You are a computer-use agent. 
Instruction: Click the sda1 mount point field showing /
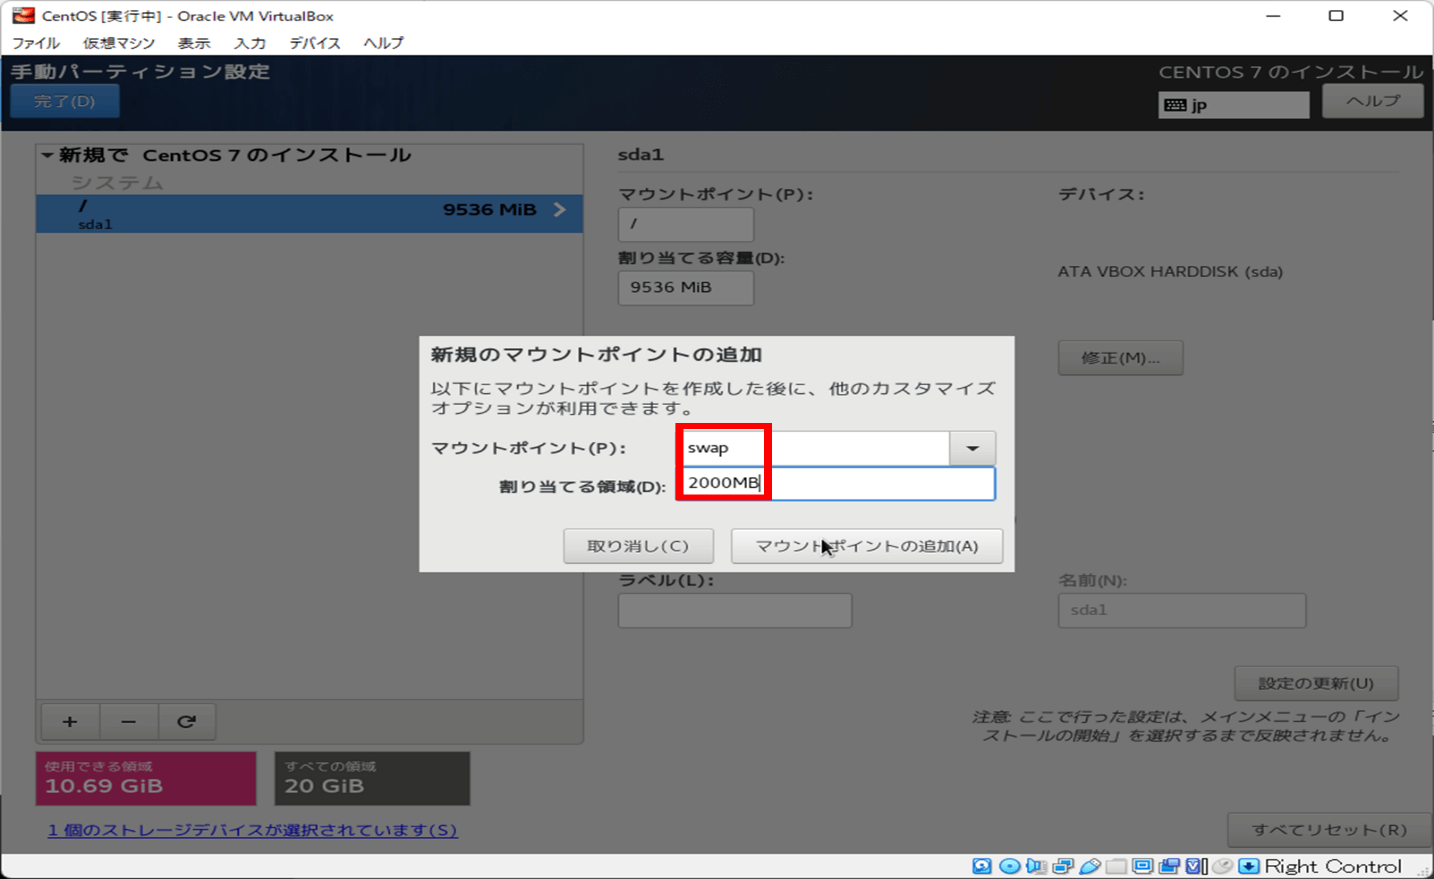coord(686,224)
